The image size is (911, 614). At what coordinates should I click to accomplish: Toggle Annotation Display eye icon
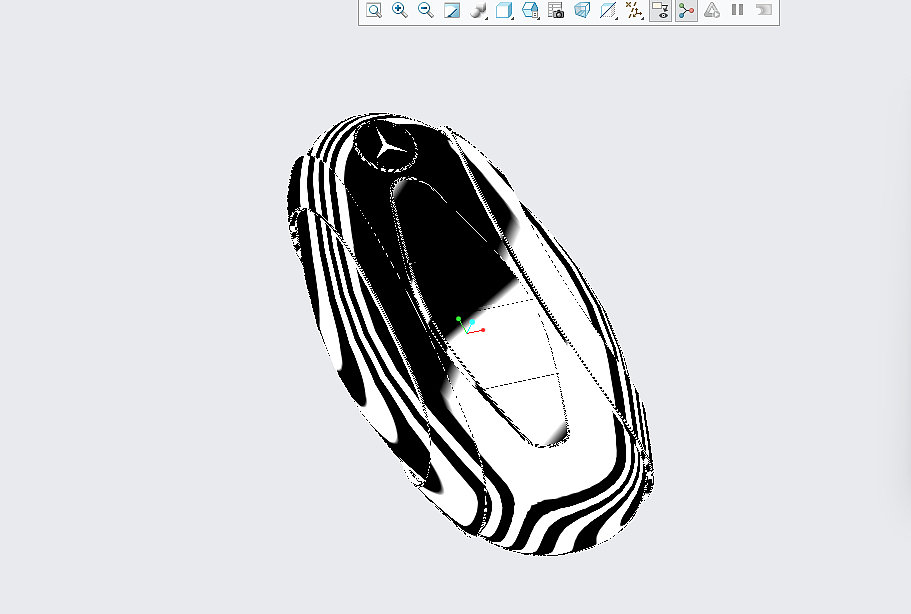tap(660, 11)
